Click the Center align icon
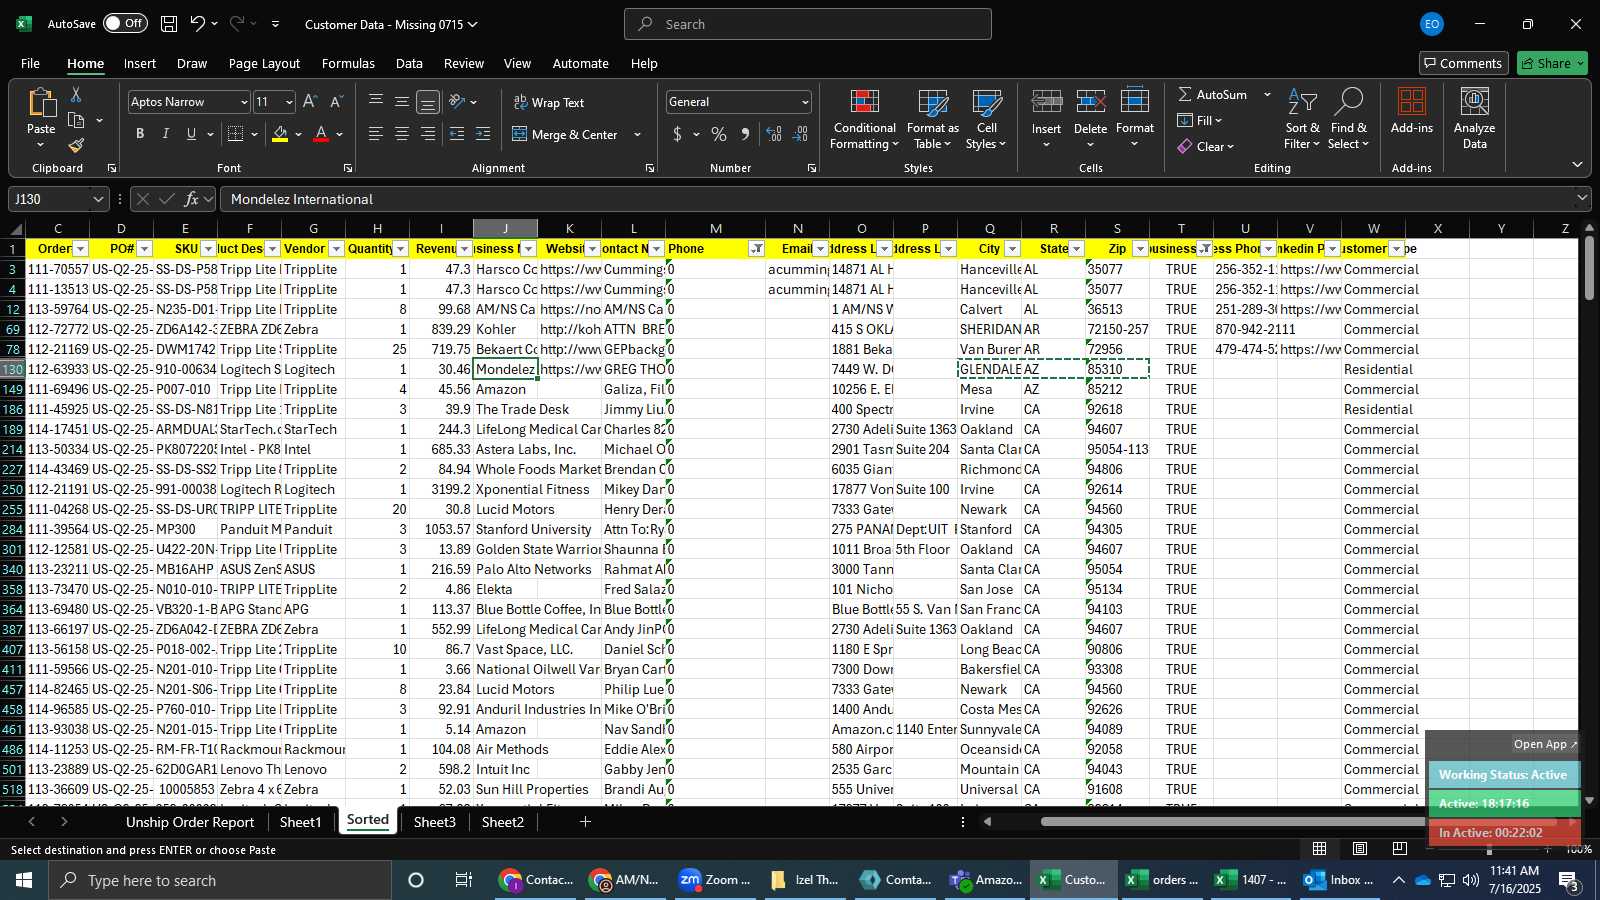Image resolution: width=1600 pixels, height=900 pixels. pyautogui.click(x=402, y=134)
